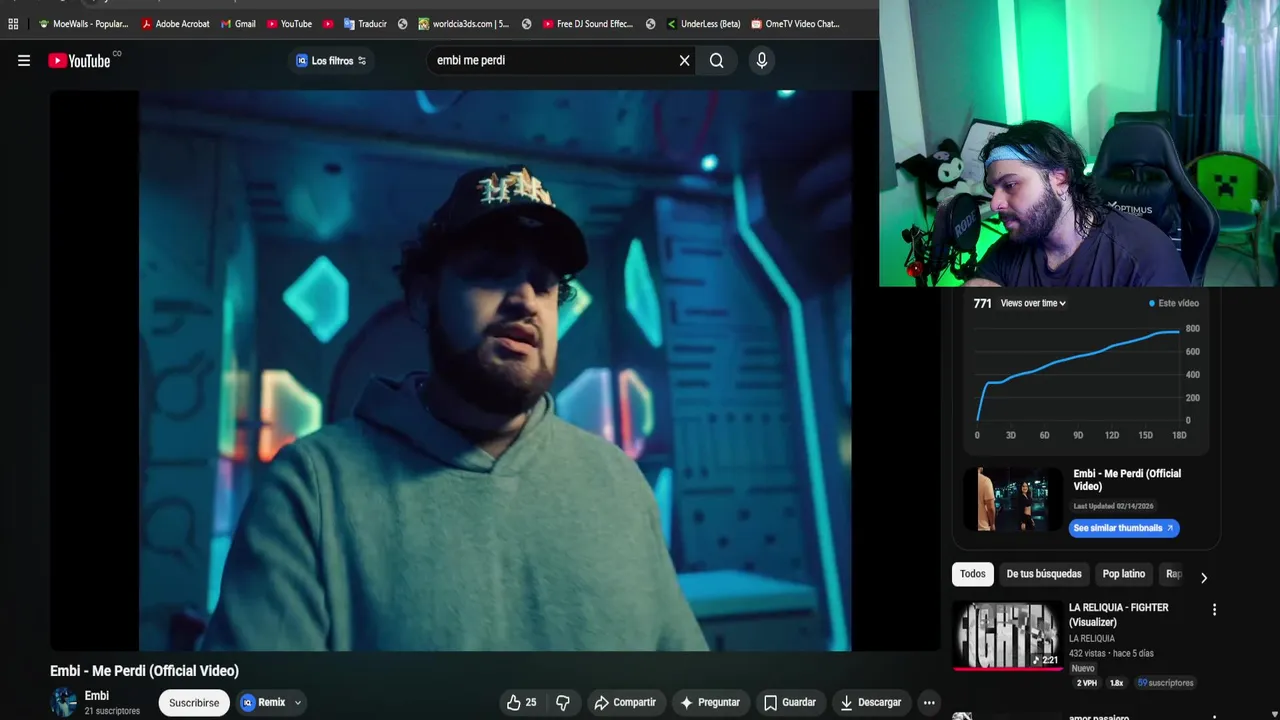Go to YouTube home via logo
This screenshot has height=720, width=1280.
point(81,61)
